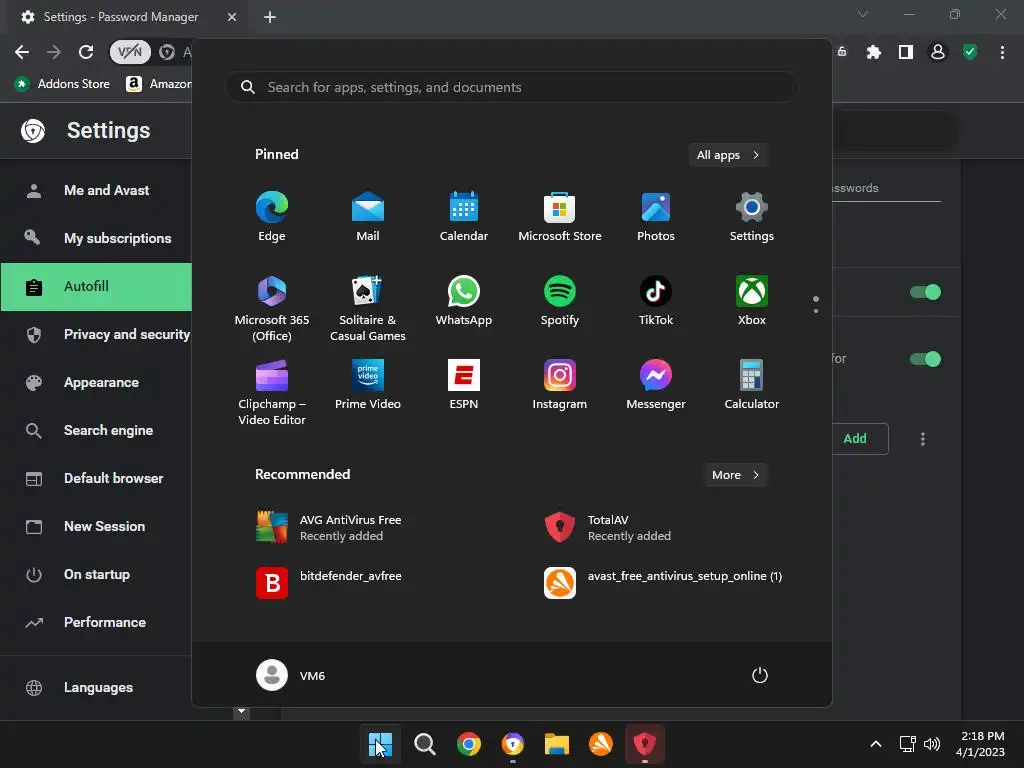This screenshot has width=1024, height=768.
Task: Open the Prime Video app
Action: (x=368, y=385)
